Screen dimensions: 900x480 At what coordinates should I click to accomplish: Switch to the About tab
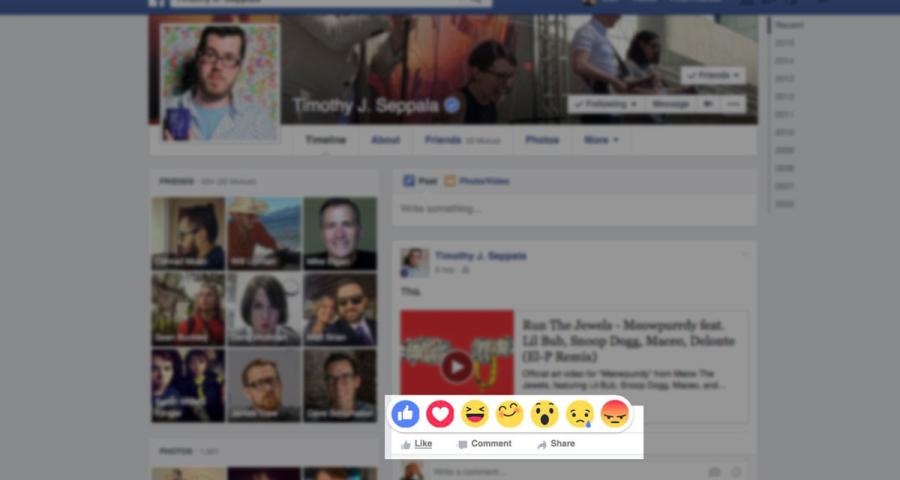385,140
